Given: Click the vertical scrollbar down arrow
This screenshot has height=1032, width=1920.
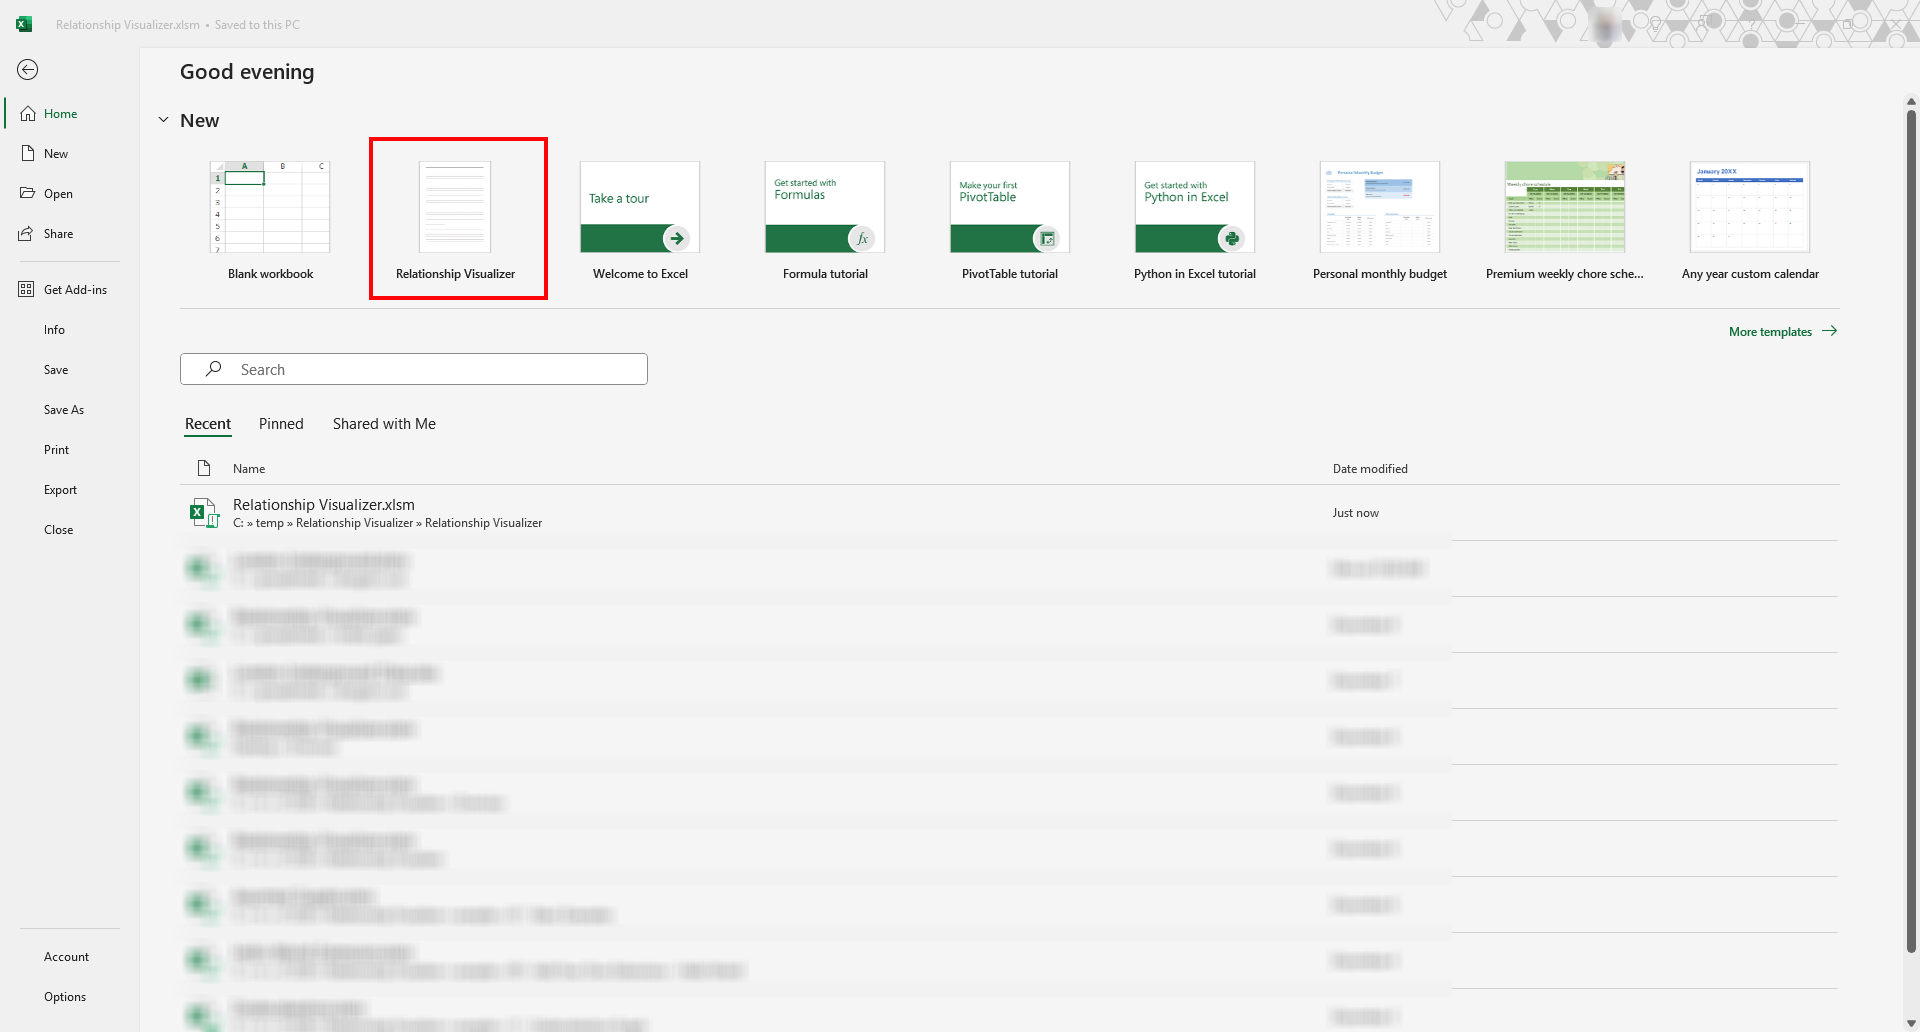Looking at the screenshot, I should click(1911, 1023).
